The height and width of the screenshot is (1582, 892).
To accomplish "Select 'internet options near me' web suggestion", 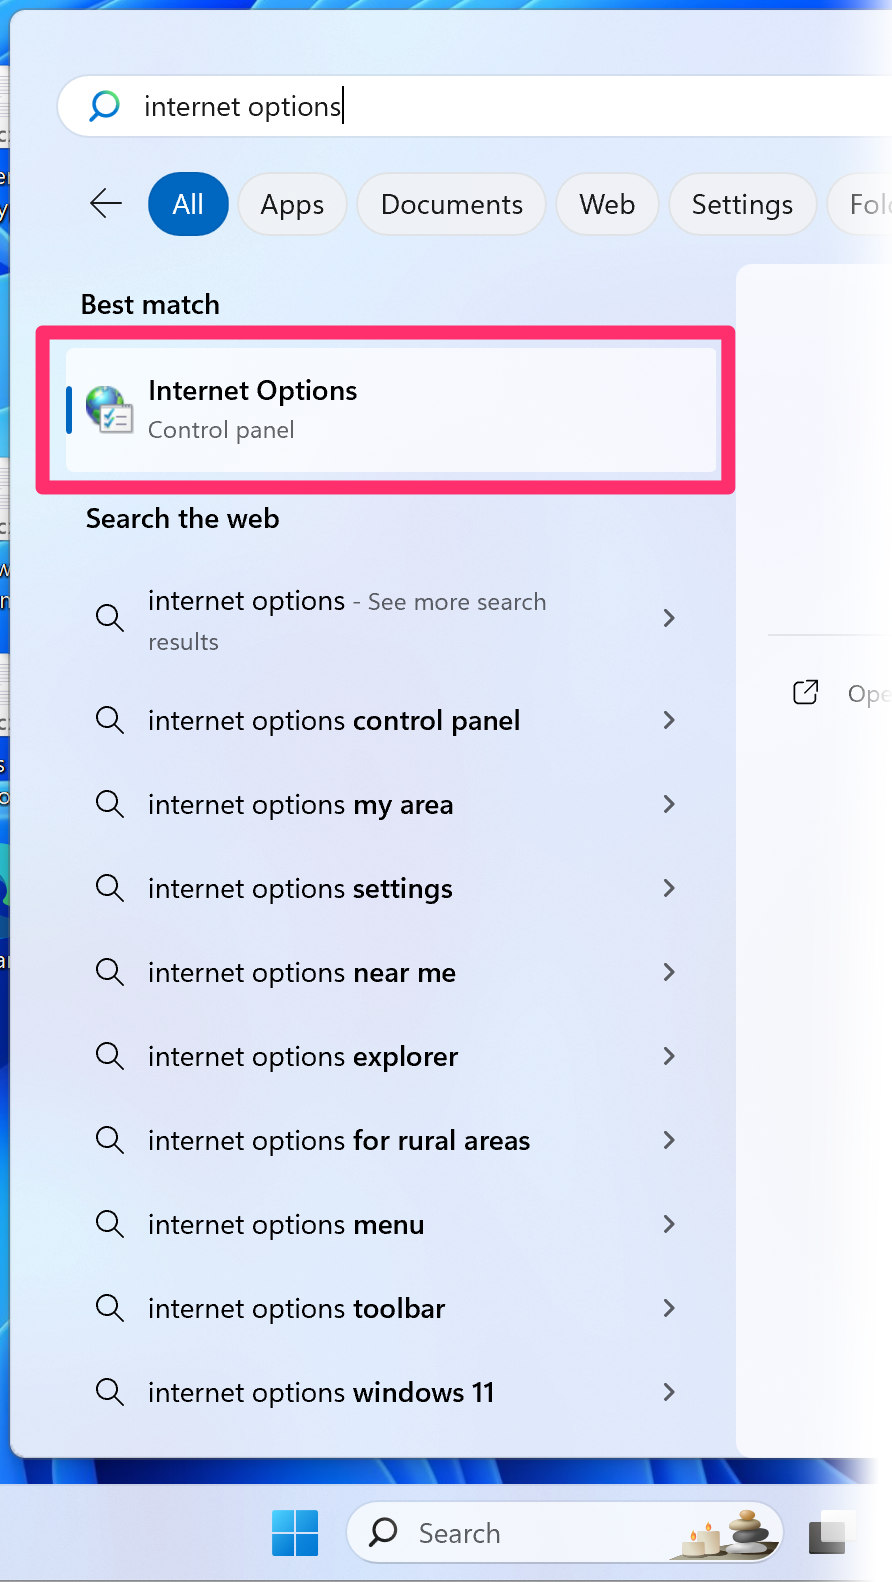I will coord(302,972).
